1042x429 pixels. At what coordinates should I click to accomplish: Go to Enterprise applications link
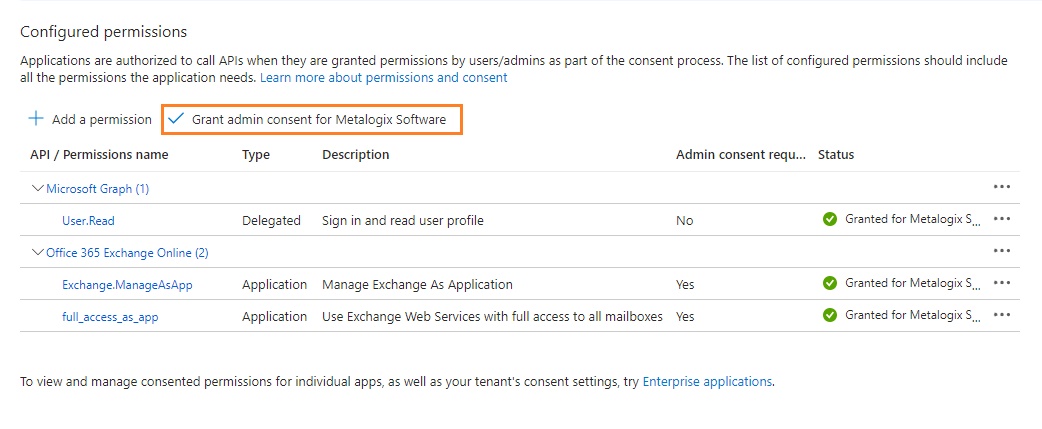click(707, 381)
